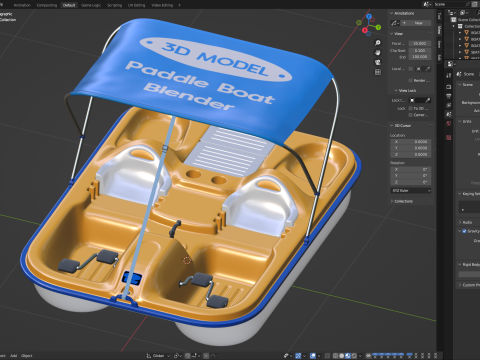This screenshot has width=480, height=360.
Task: Click 3D Cursor Location Z field
Action: pos(411,154)
